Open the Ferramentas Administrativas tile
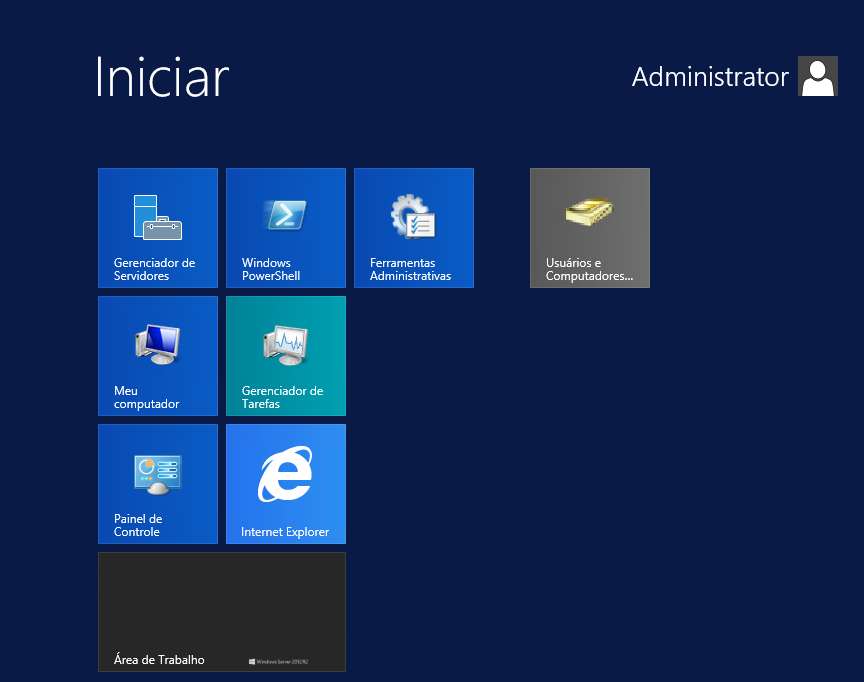 pyautogui.click(x=414, y=228)
